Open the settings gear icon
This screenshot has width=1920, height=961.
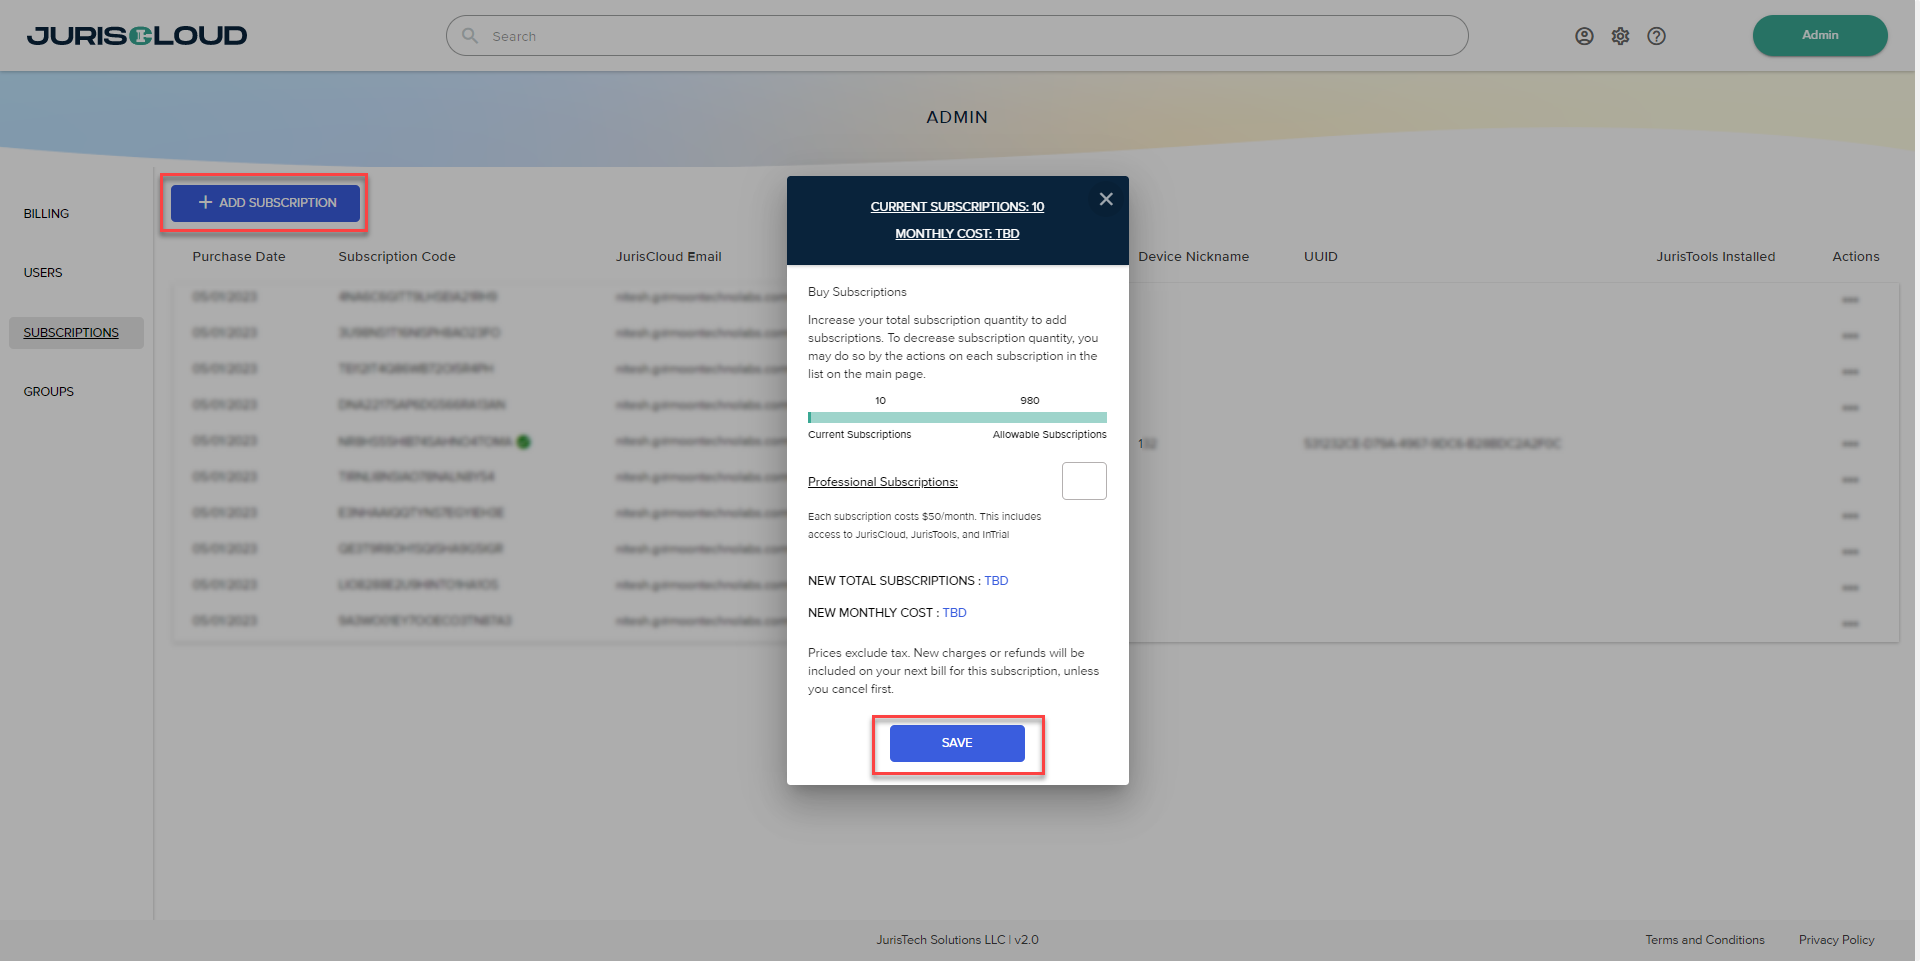pos(1620,36)
